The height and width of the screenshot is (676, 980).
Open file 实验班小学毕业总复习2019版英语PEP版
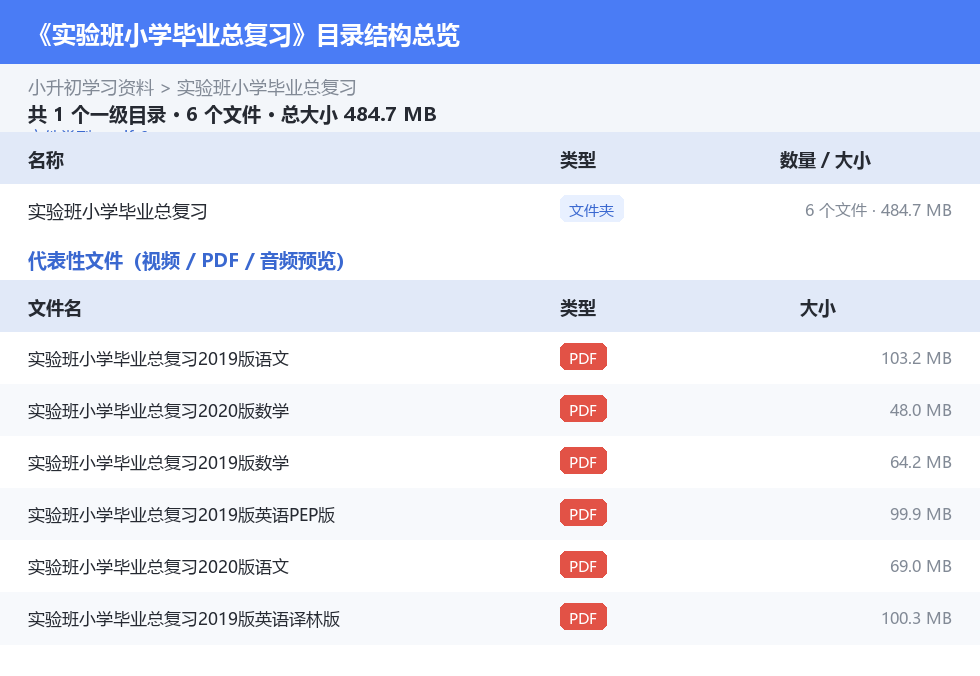coord(181,514)
